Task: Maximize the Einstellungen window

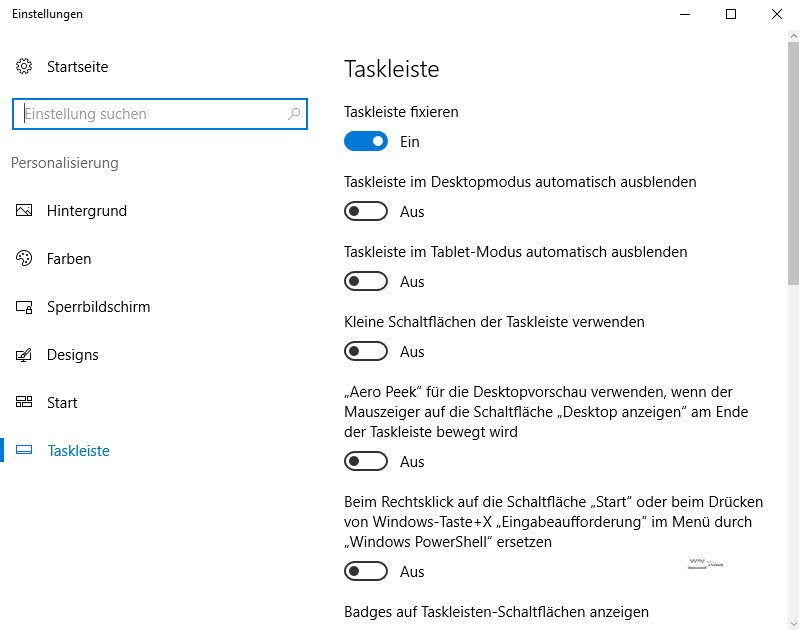Action: point(731,14)
